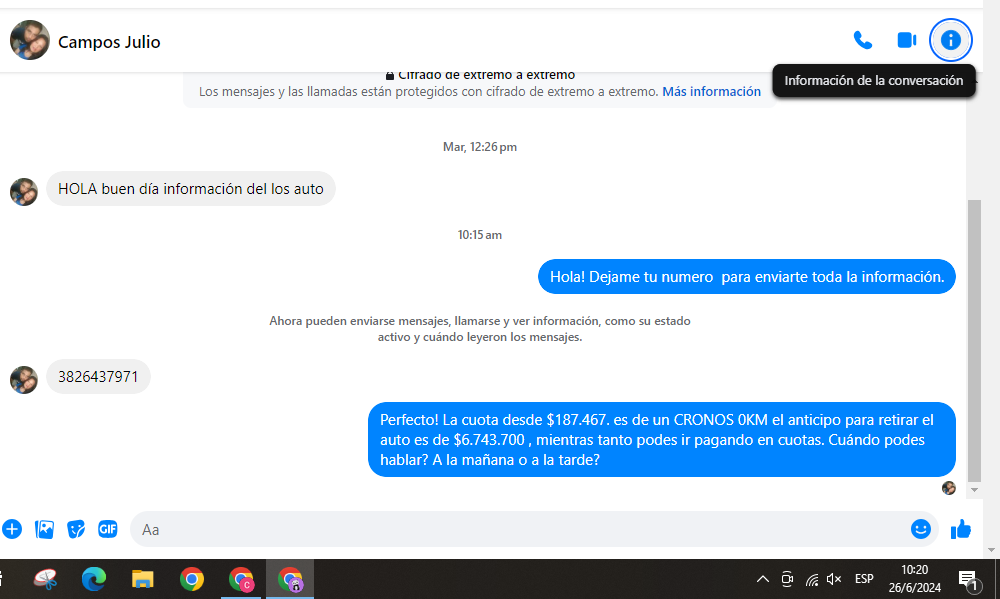
Task: Send a thumbs-up like
Action: (x=961, y=529)
